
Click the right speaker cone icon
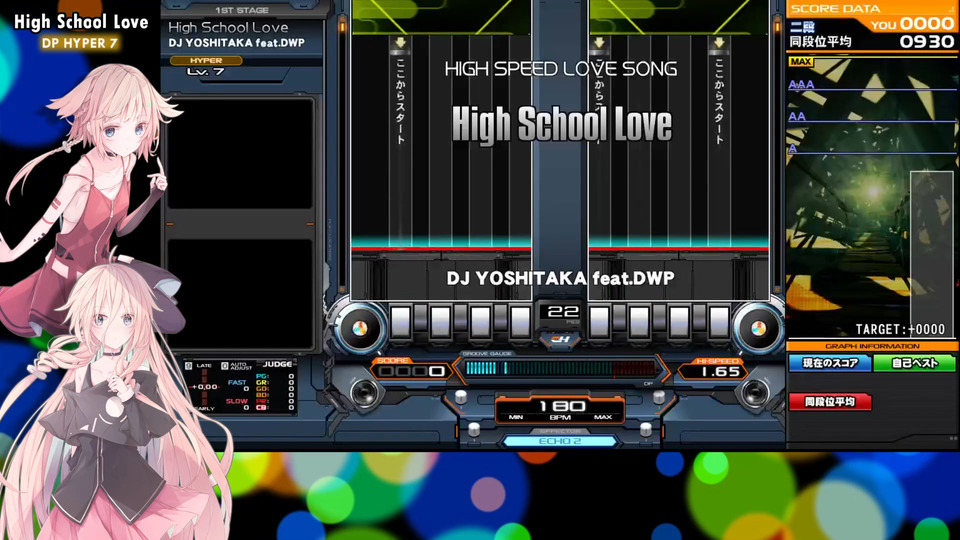click(754, 392)
